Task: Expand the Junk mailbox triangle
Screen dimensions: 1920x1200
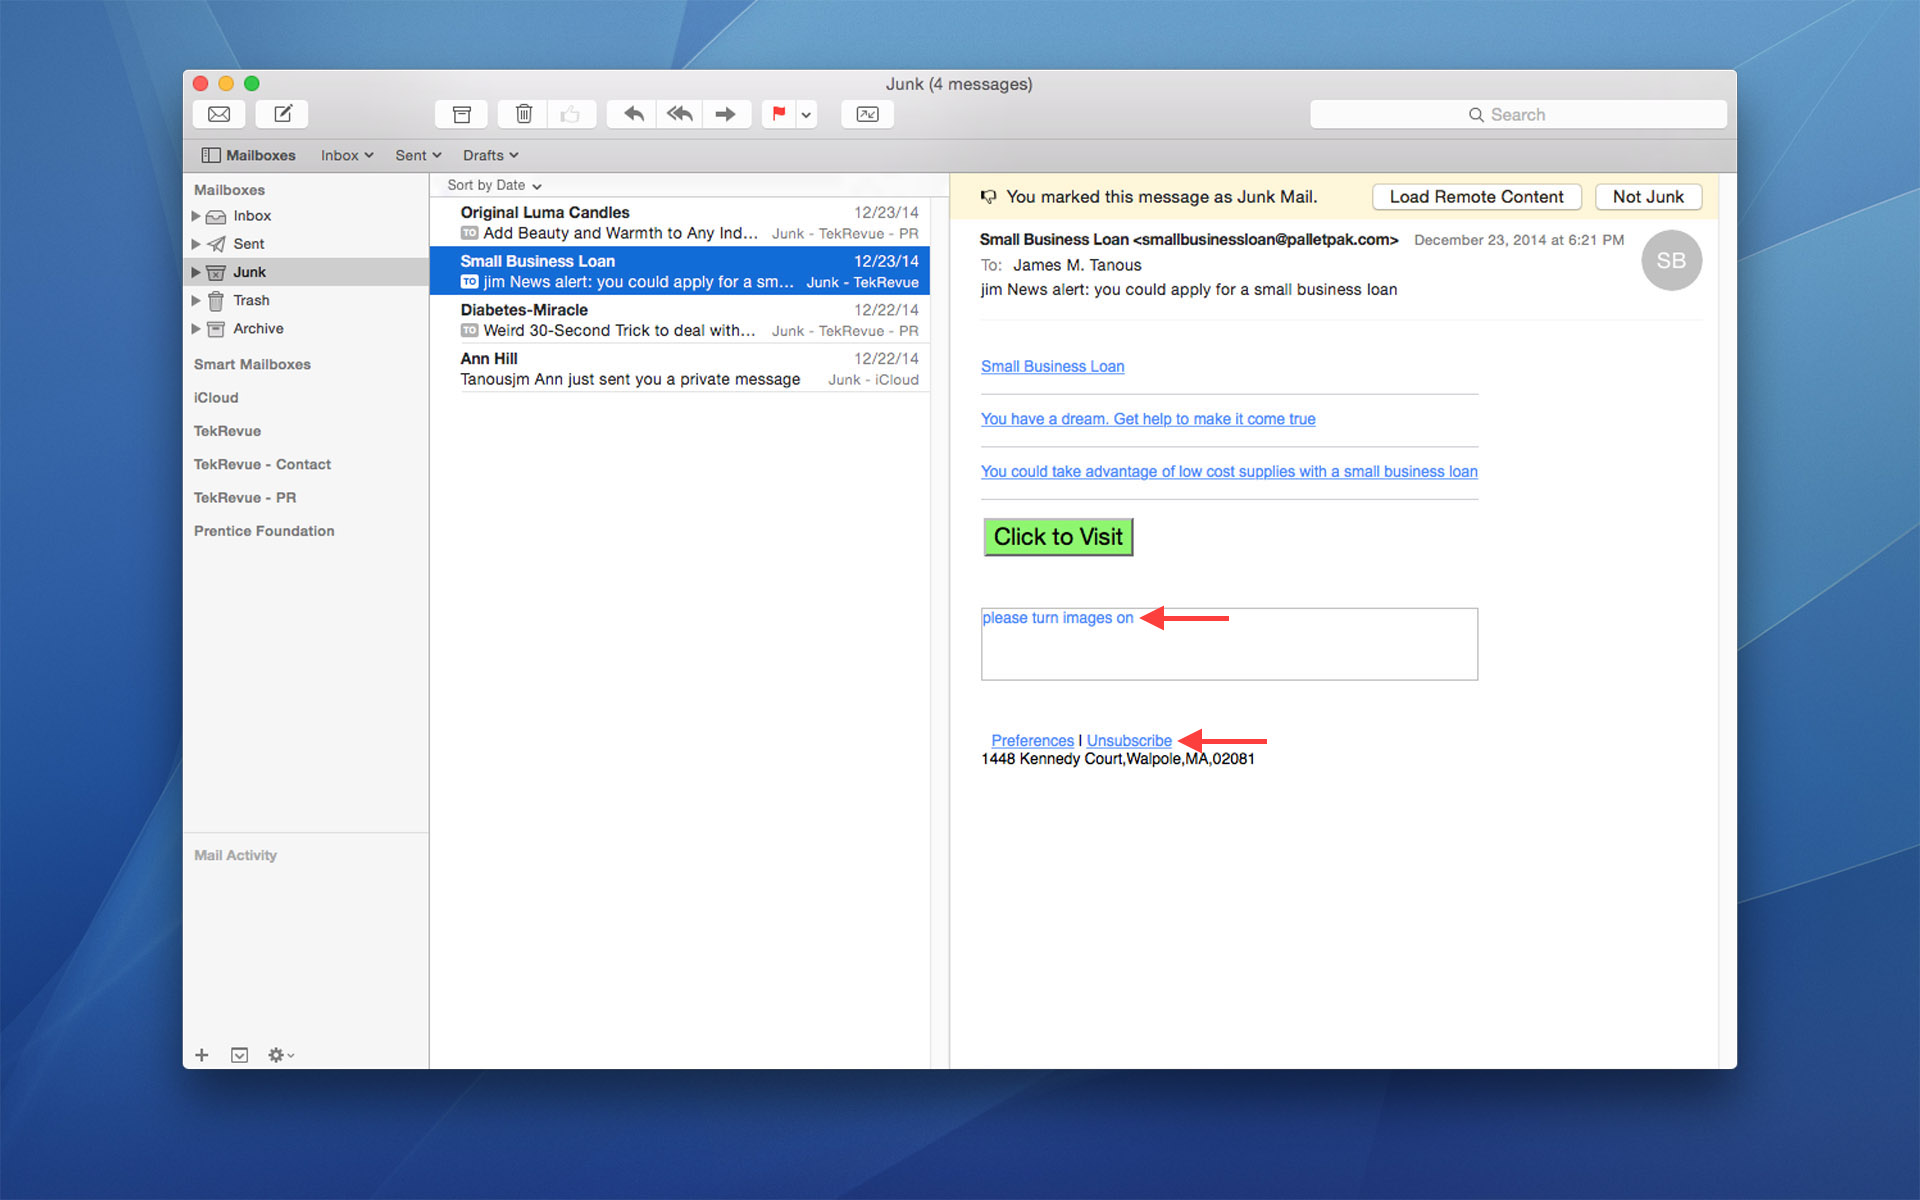Action: (196, 272)
